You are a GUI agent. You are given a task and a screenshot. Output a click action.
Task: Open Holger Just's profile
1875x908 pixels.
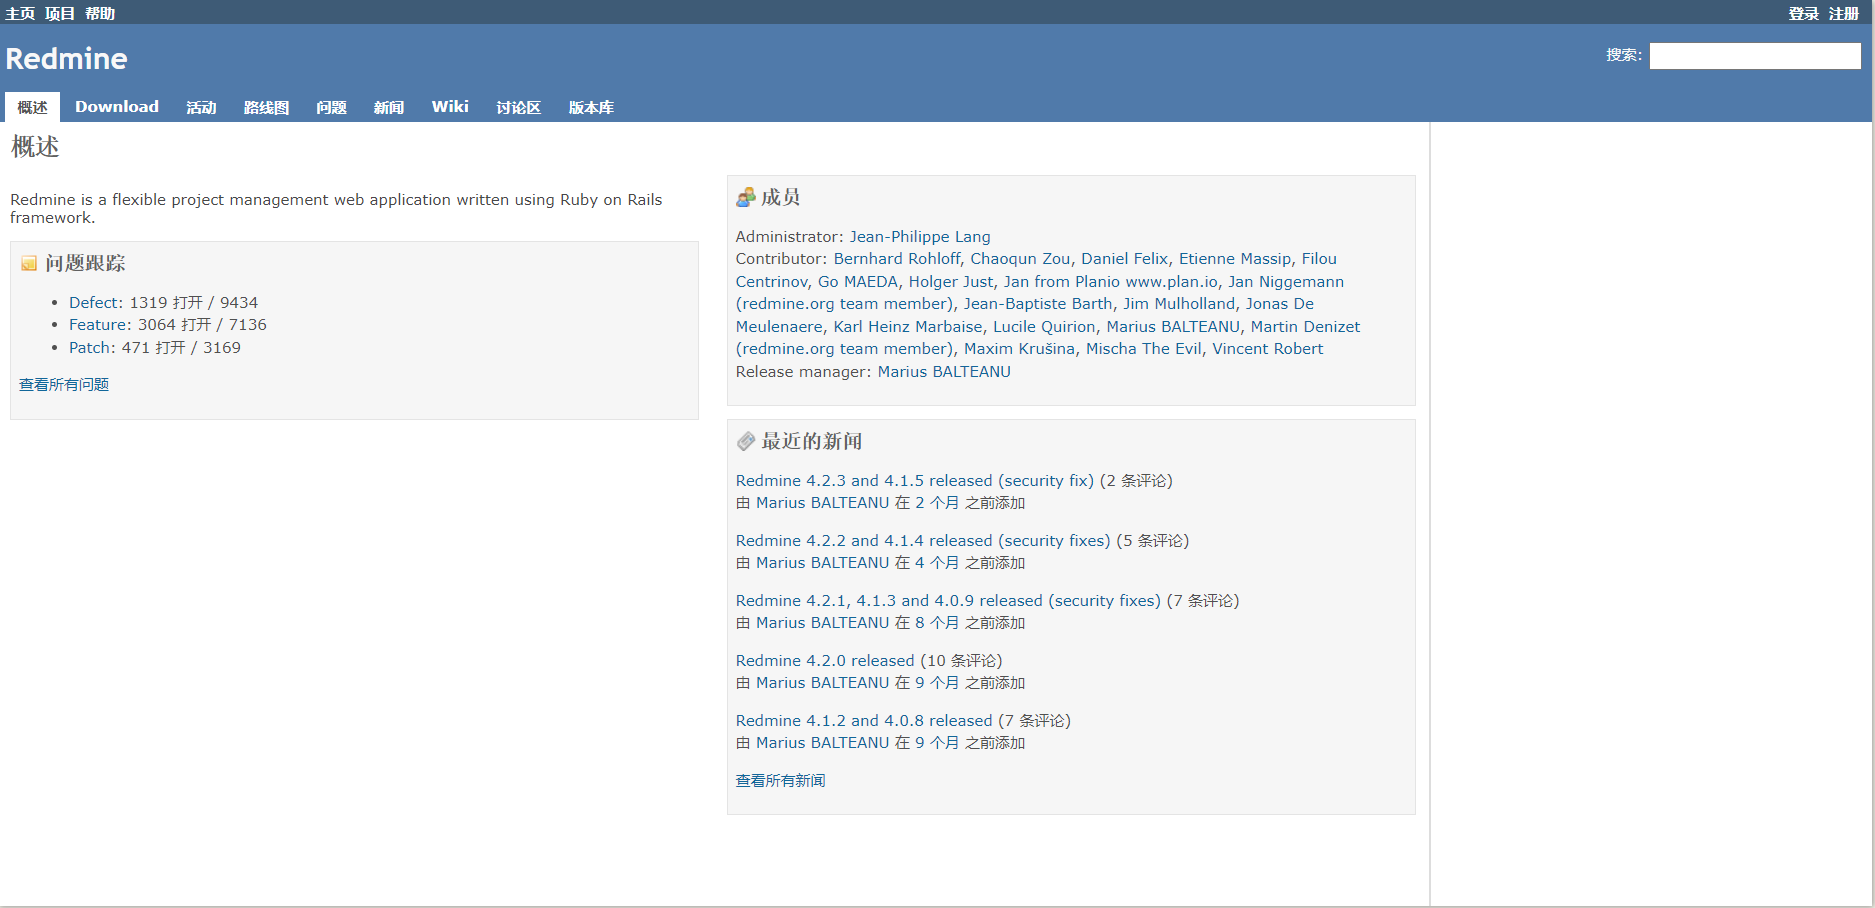click(951, 281)
